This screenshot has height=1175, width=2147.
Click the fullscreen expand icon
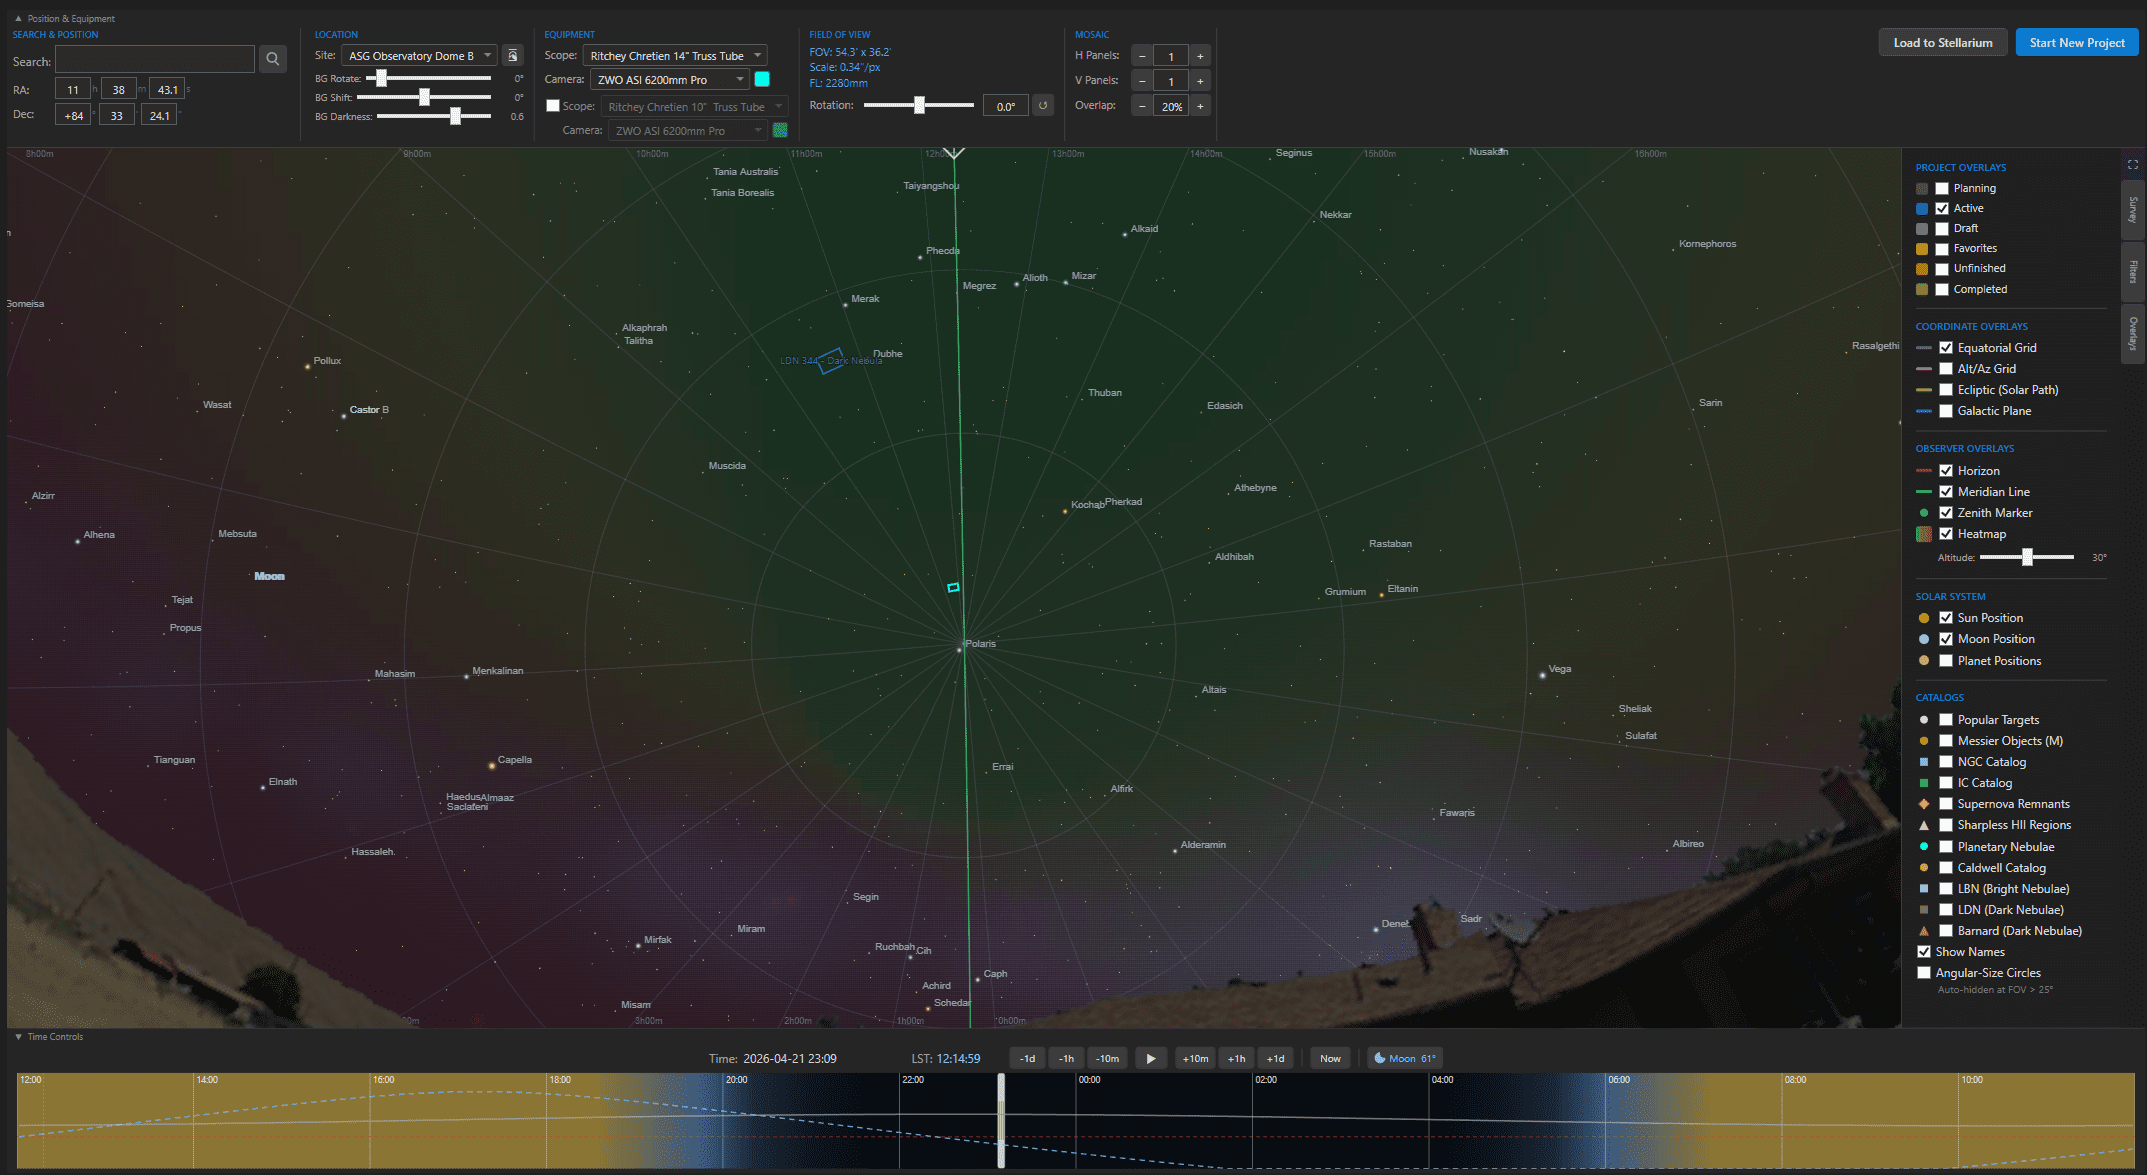pyautogui.click(x=2132, y=165)
